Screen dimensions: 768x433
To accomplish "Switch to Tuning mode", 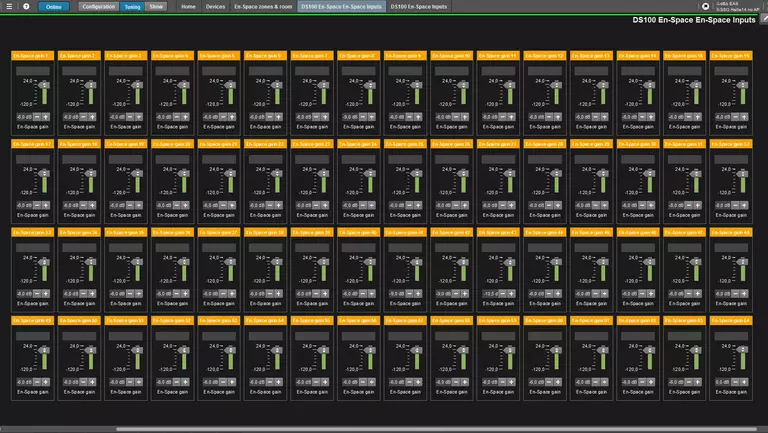I will [132, 7].
